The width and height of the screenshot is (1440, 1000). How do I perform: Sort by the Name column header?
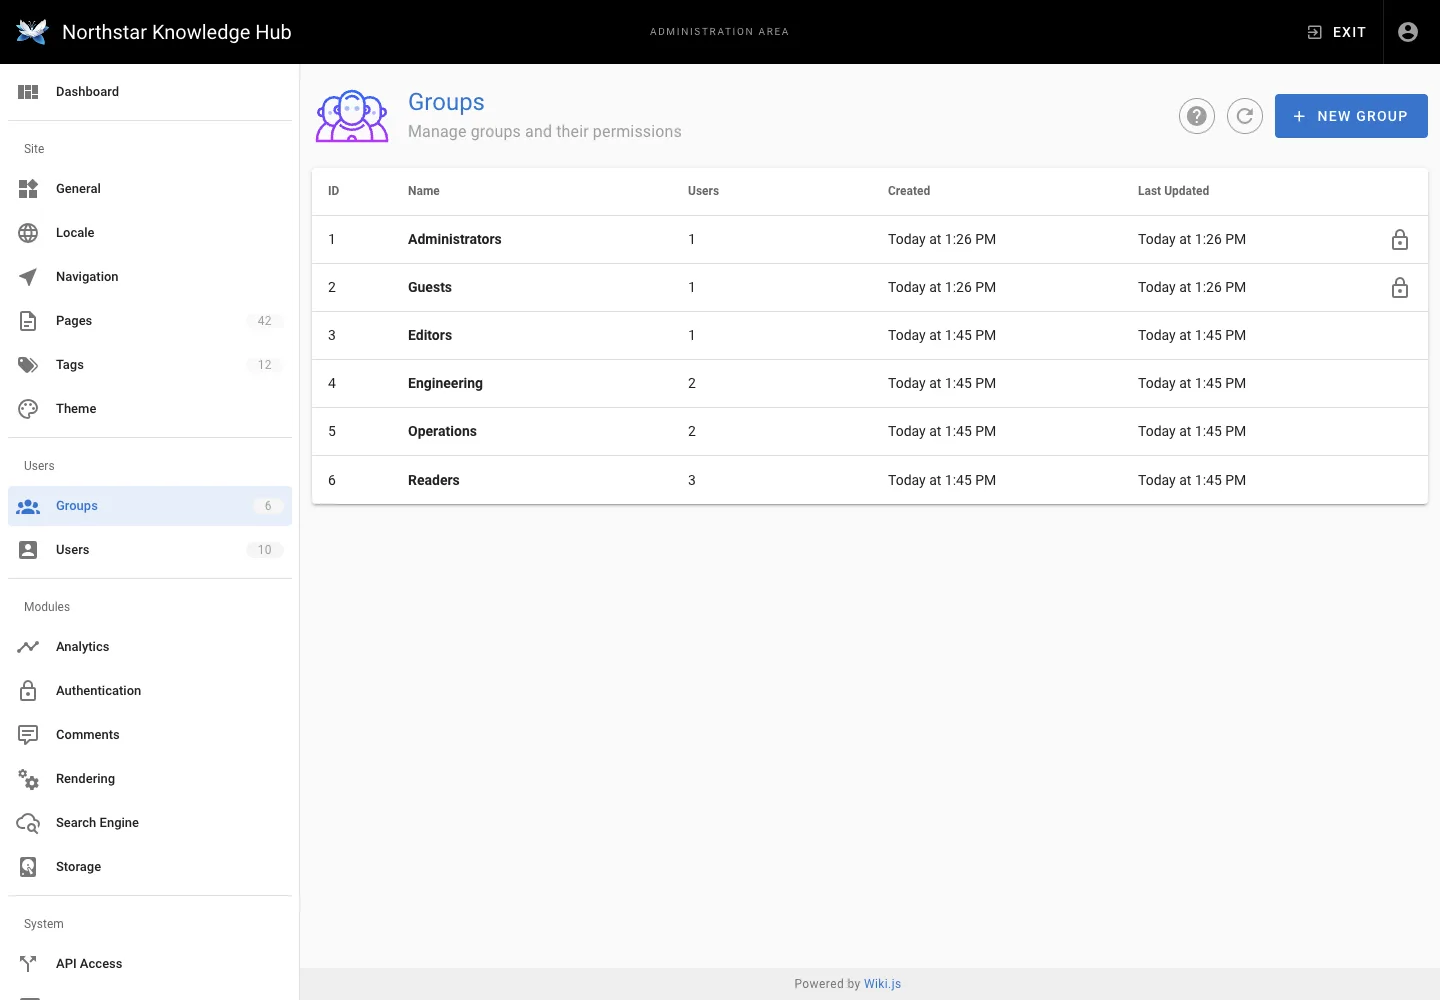point(424,191)
